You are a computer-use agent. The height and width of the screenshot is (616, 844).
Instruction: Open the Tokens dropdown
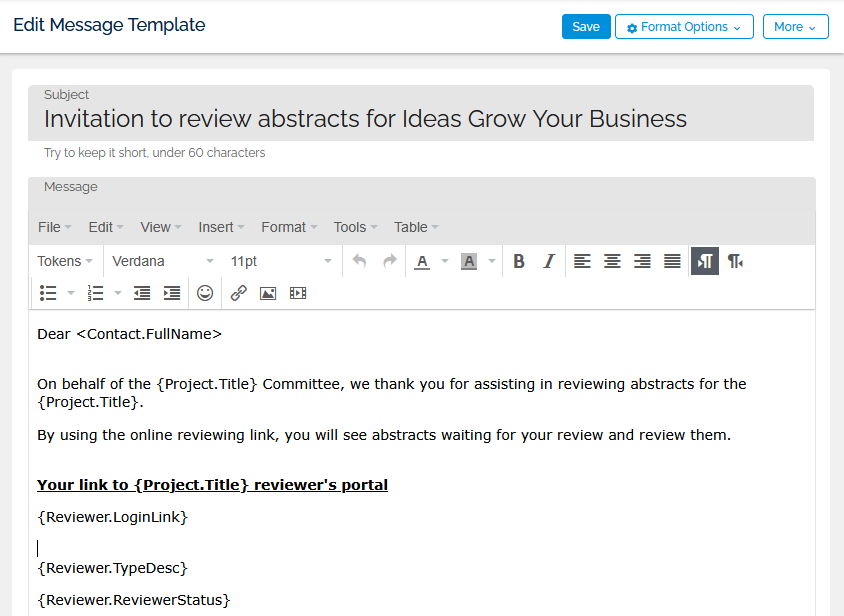tap(65, 261)
